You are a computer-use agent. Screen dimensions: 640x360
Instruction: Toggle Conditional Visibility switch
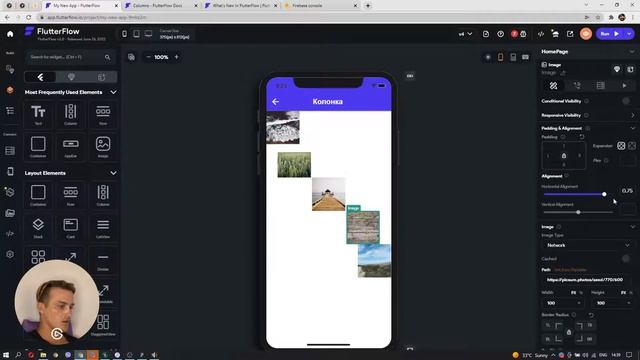click(626, 101)
